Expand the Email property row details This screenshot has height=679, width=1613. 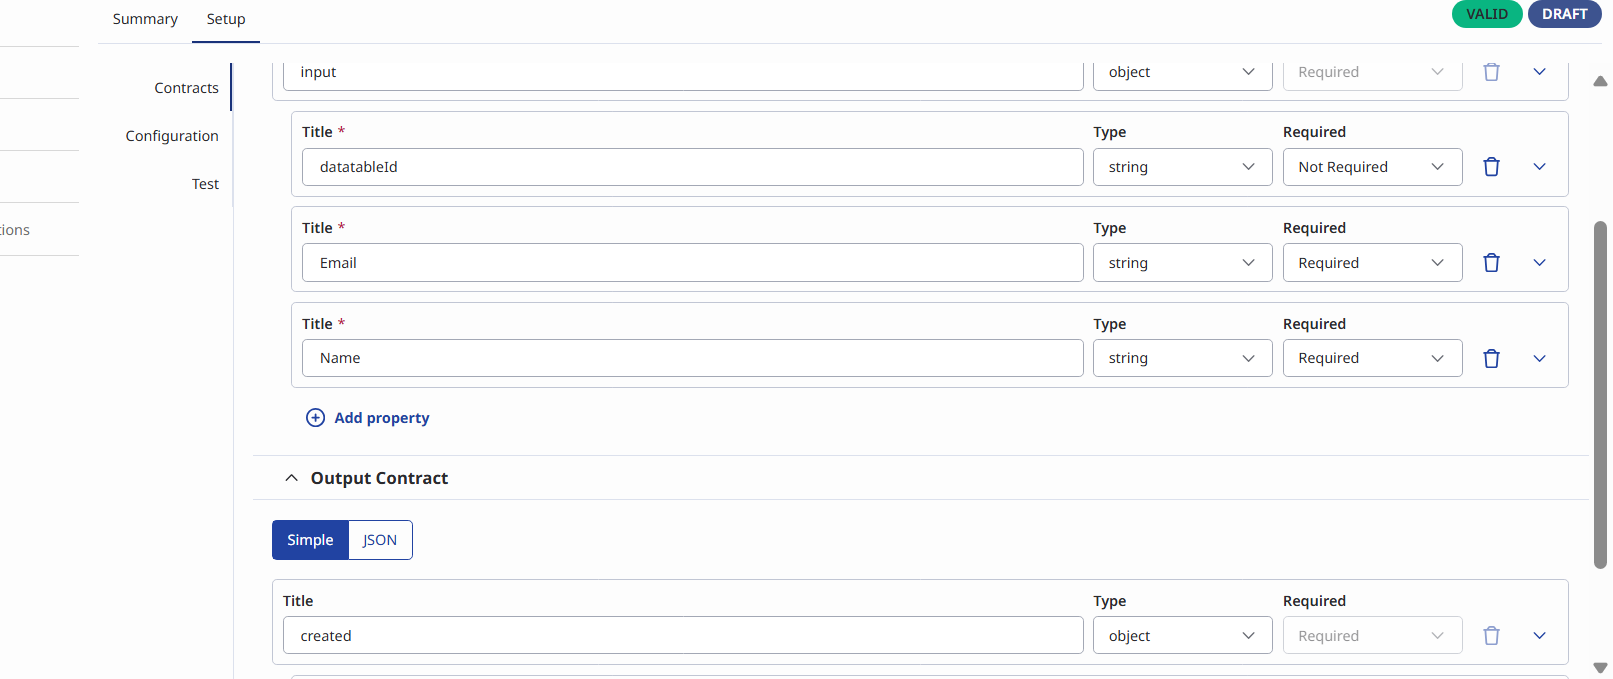[x=1539, y=263]
